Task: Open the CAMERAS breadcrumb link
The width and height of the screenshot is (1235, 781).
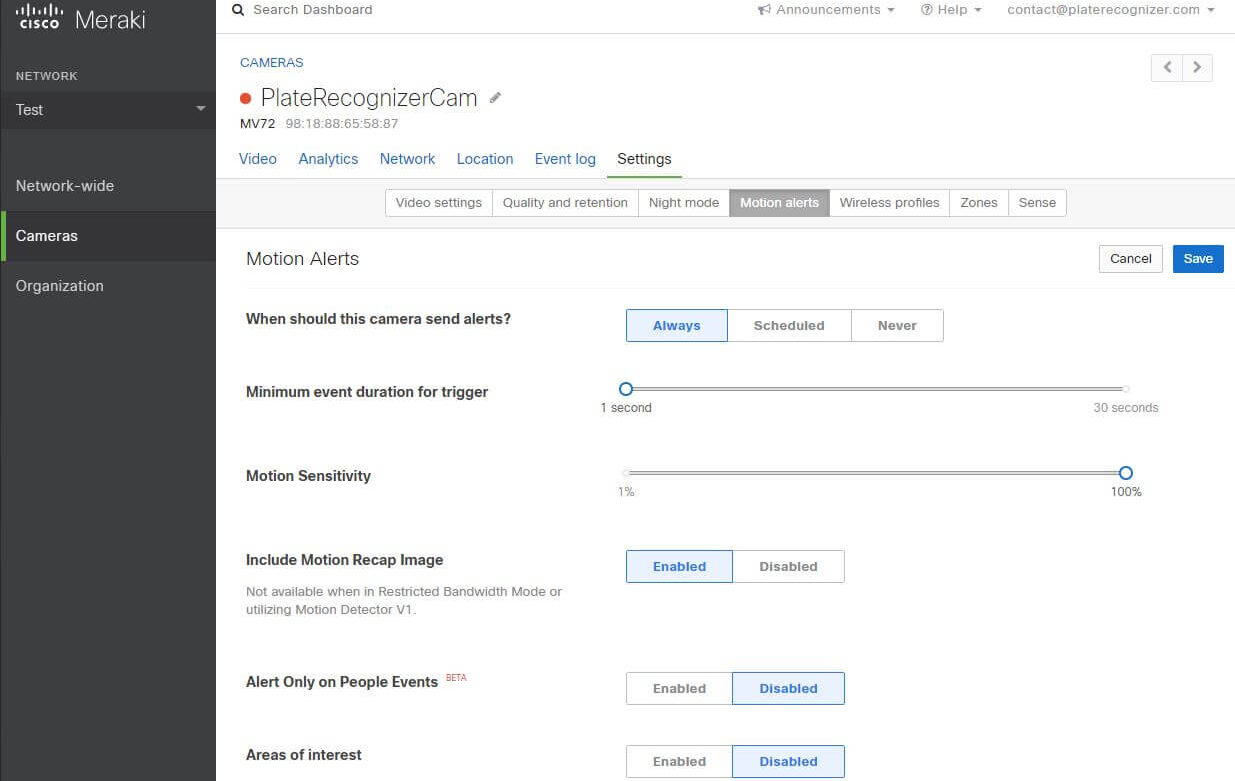Action: (x=271, y=62)
